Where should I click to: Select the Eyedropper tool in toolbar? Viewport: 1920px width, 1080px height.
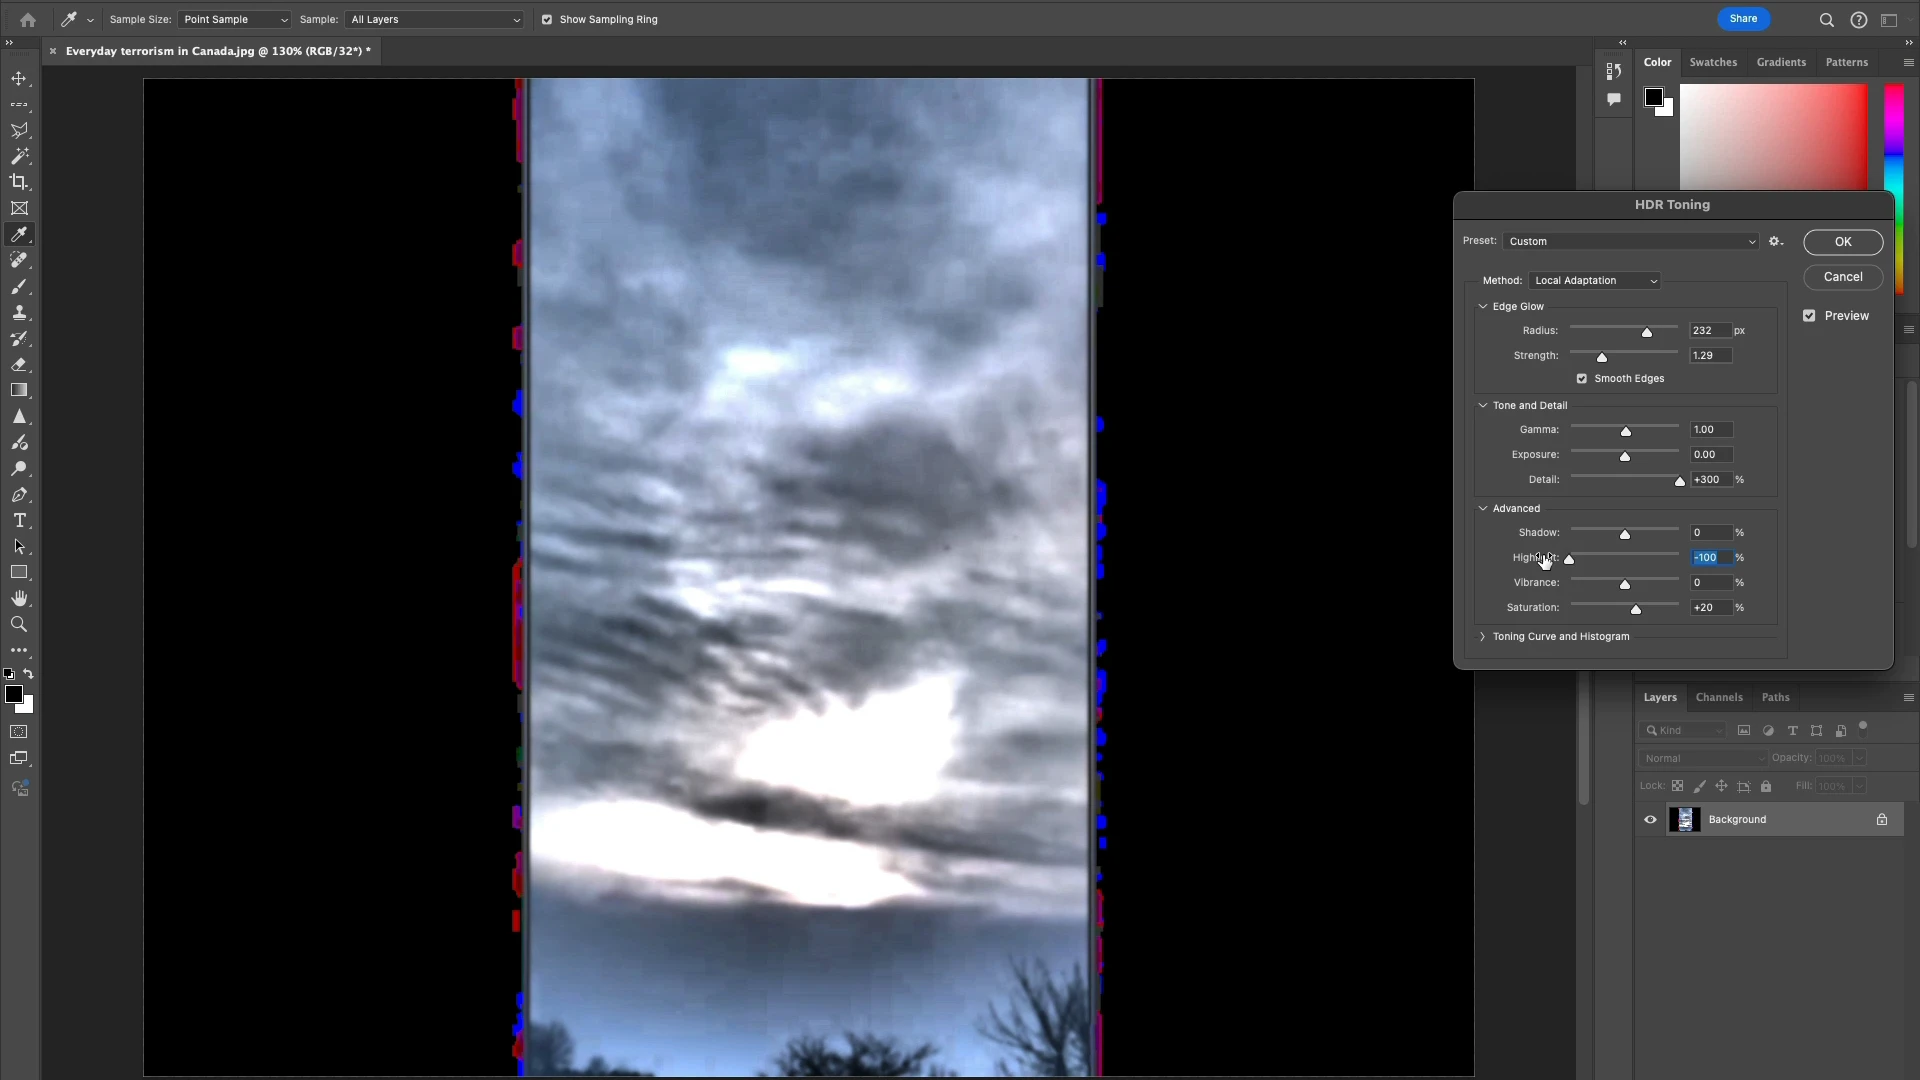[19, 234]
